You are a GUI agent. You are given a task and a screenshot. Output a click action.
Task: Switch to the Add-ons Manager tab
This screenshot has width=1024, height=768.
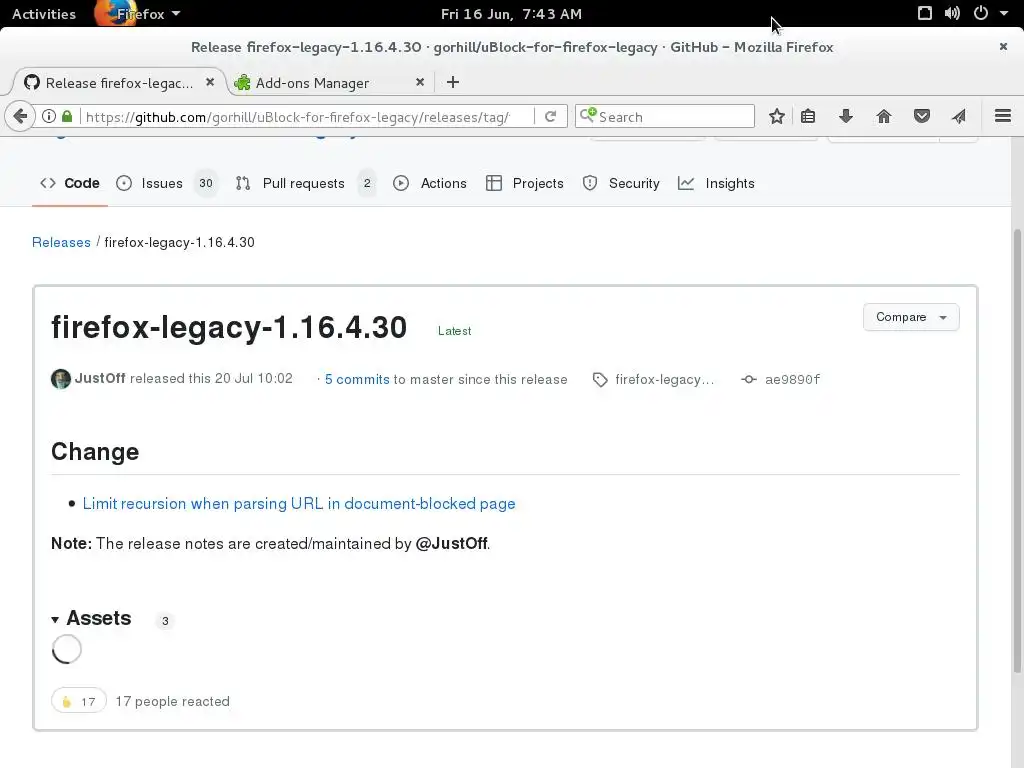click(328, 83)
